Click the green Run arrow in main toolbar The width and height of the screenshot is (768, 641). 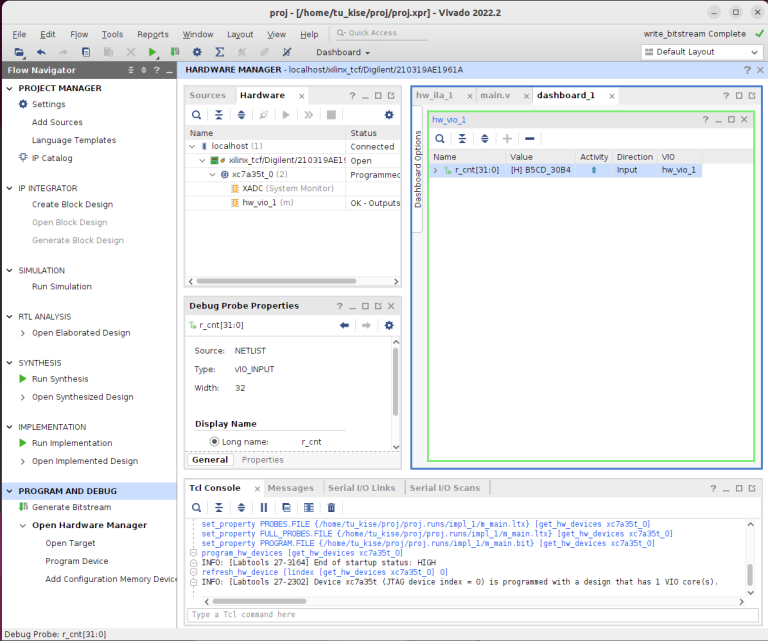(x=152, y=52)
